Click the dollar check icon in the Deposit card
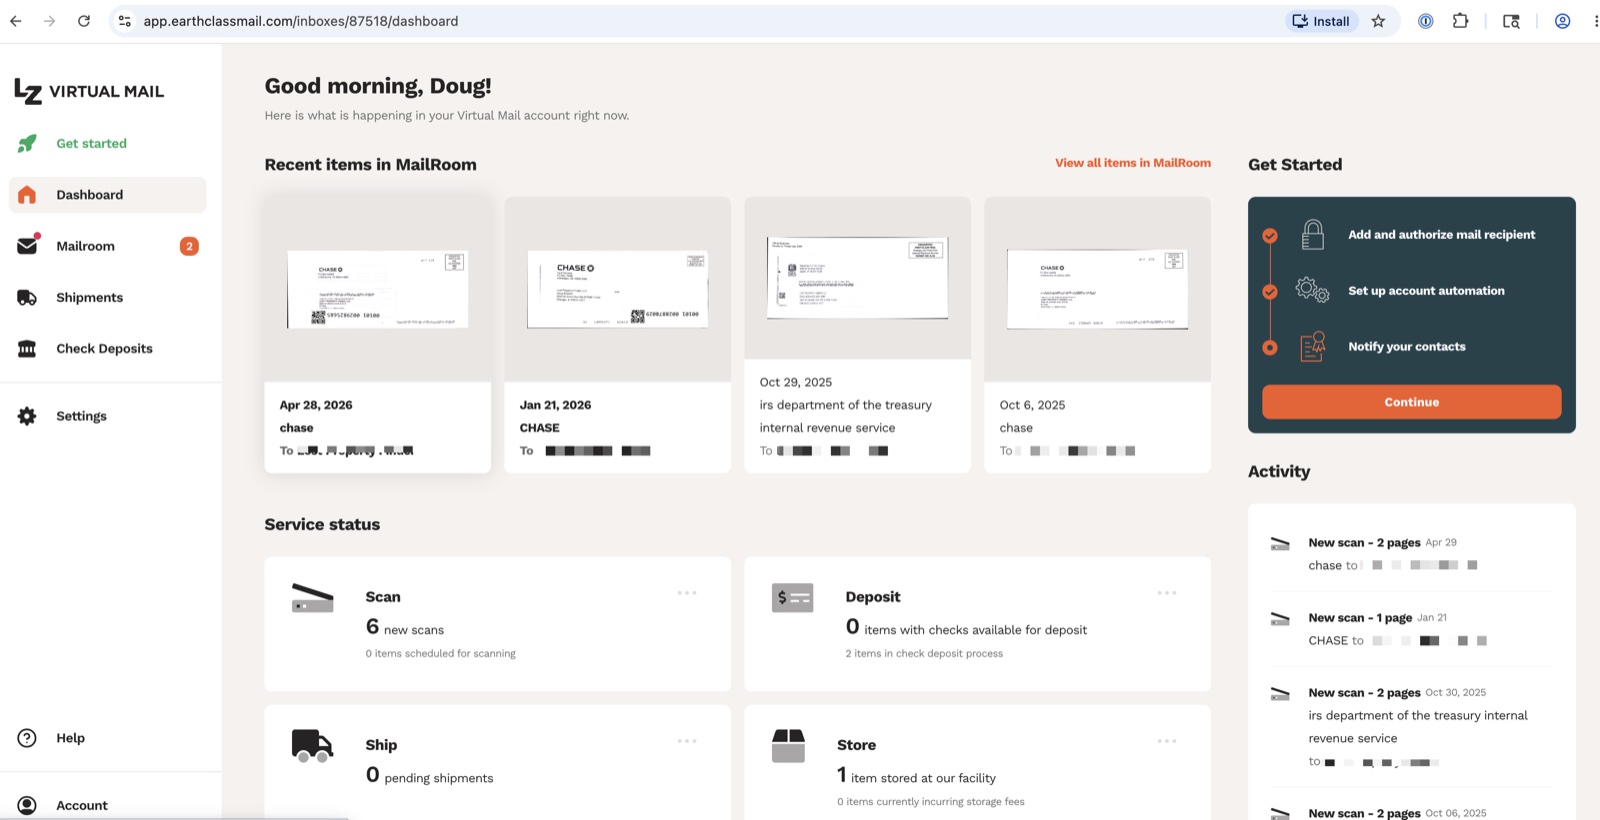 [792, 597]
